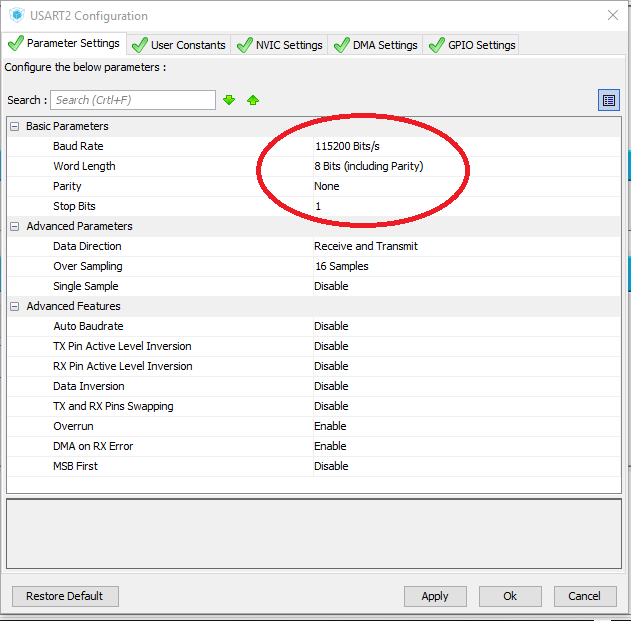Open the Data Direction value dropdown
Image resolution: width=631 pixels, height=621 pixels.
click(x=366, y=246)
